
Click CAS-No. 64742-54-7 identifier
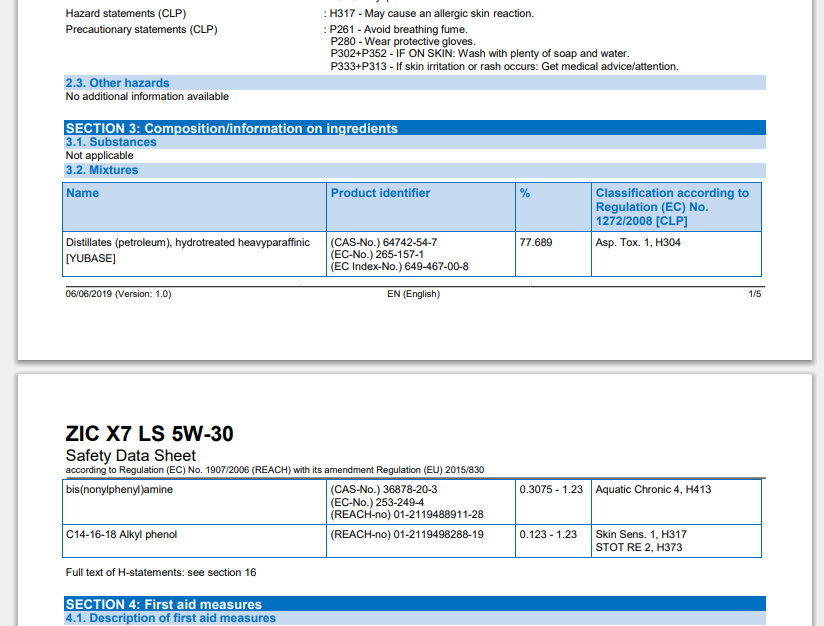pos(384,242)
